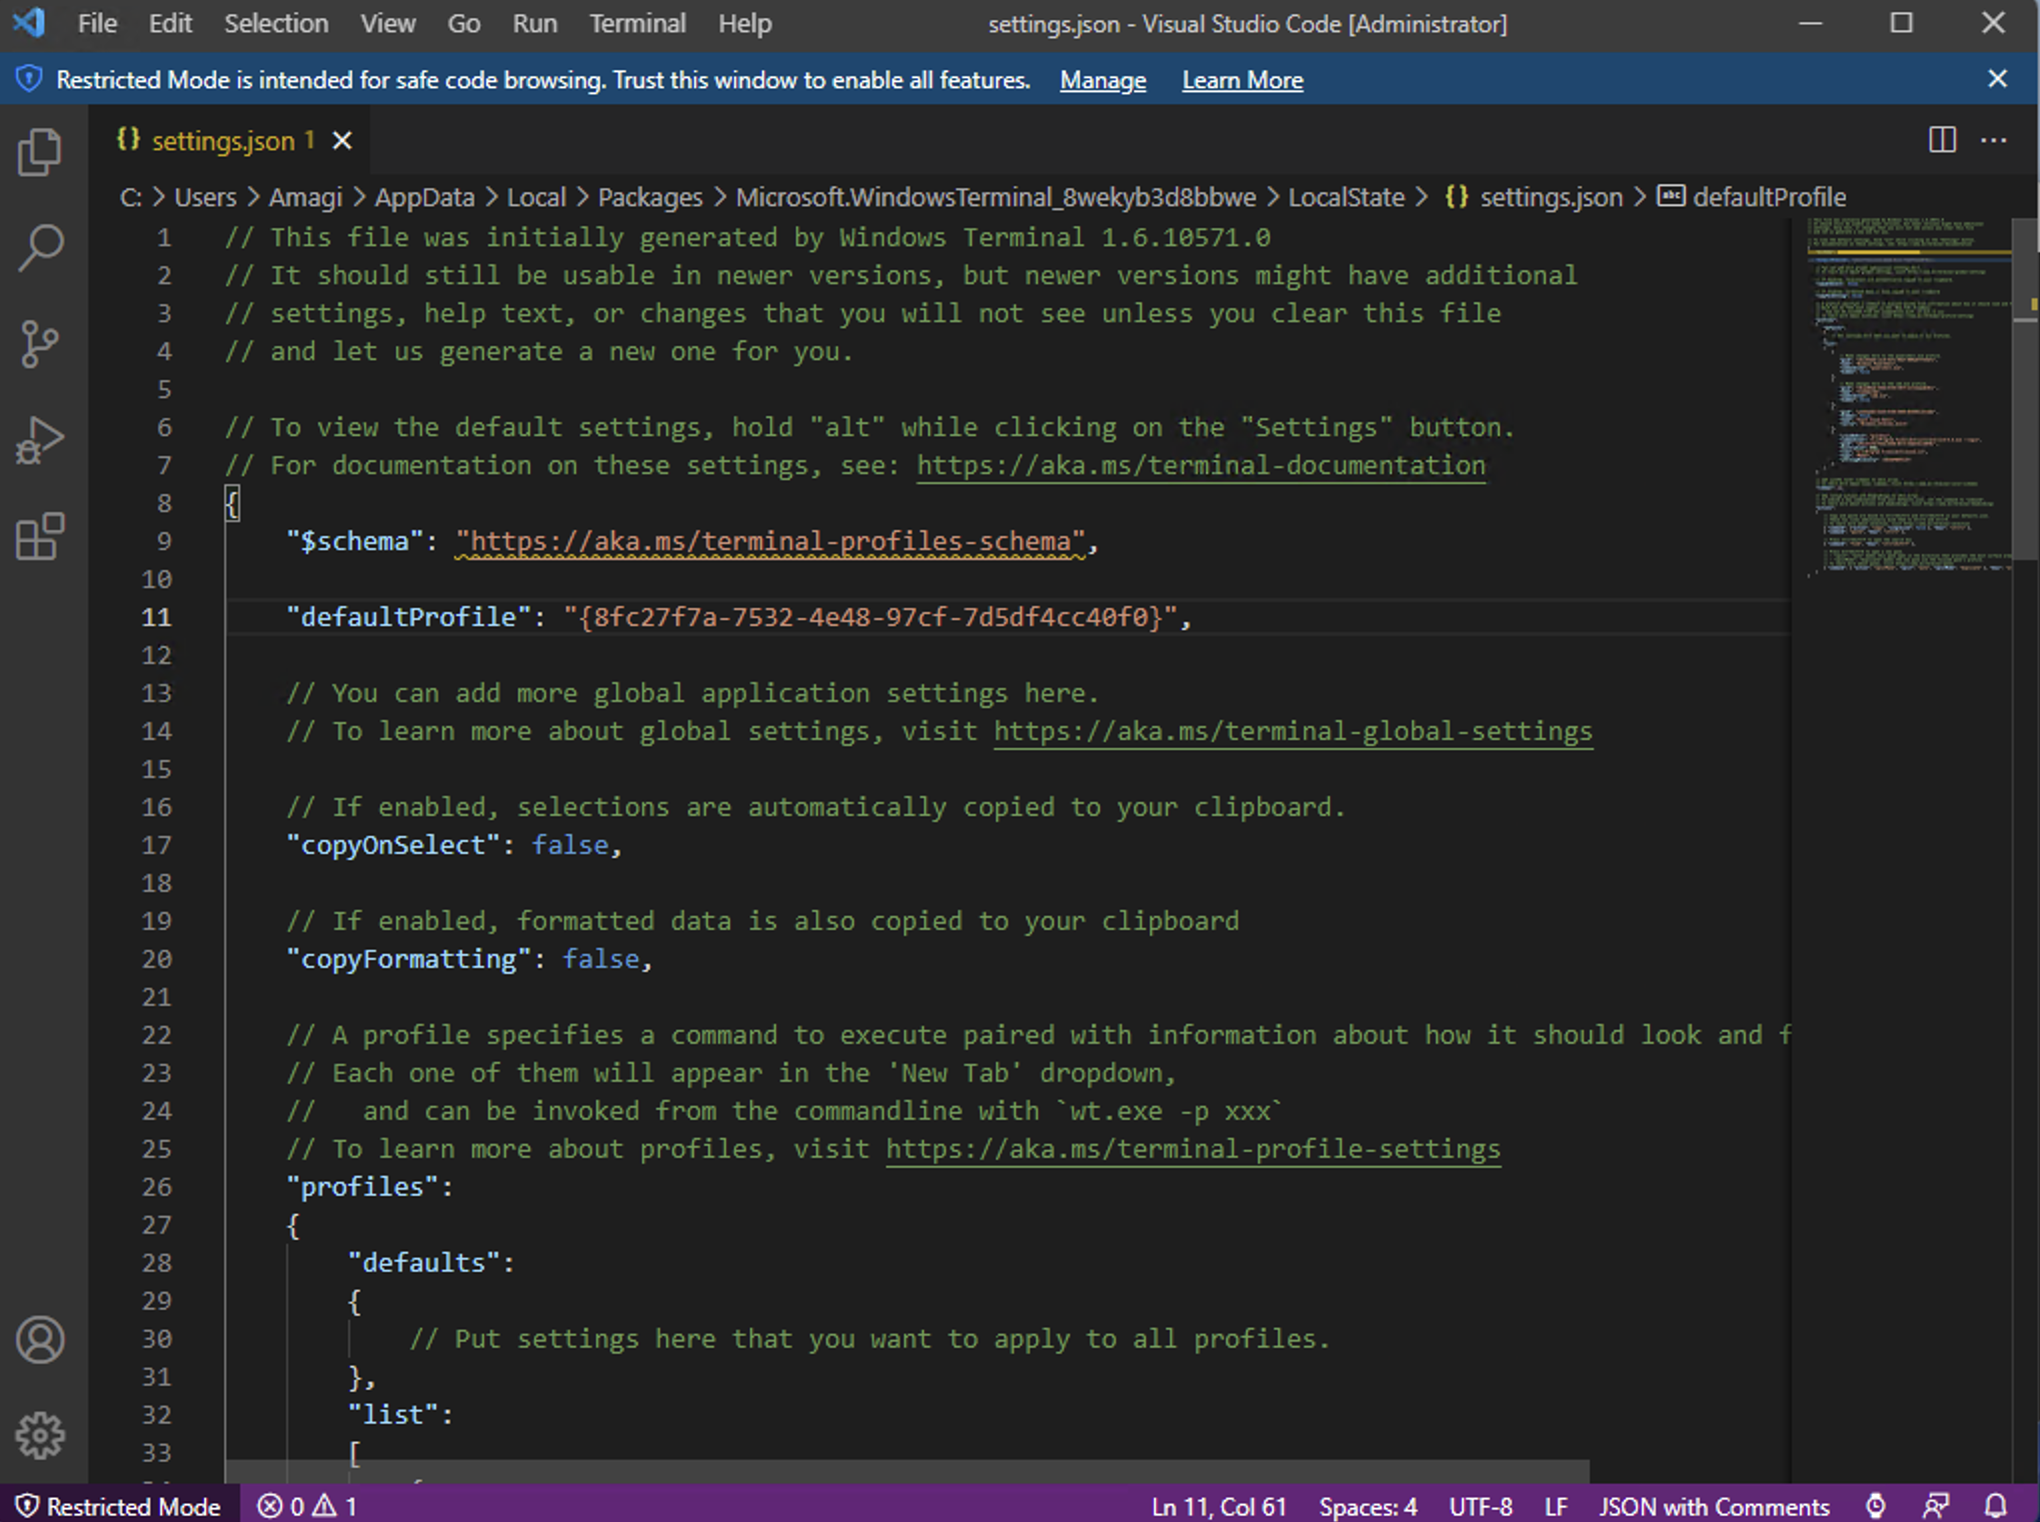
Task: Open the Run and Debug view
Action: [x=40, y=441]
